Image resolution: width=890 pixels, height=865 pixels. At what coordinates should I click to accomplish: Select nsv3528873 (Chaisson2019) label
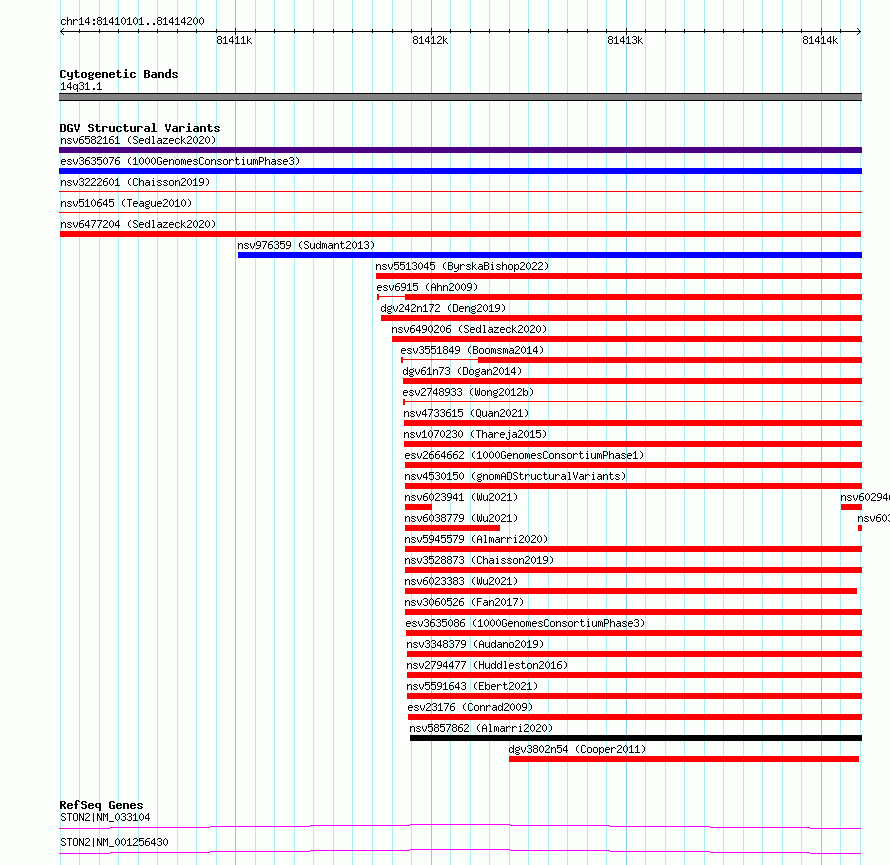pyautogui.click(x=479, y=560)
